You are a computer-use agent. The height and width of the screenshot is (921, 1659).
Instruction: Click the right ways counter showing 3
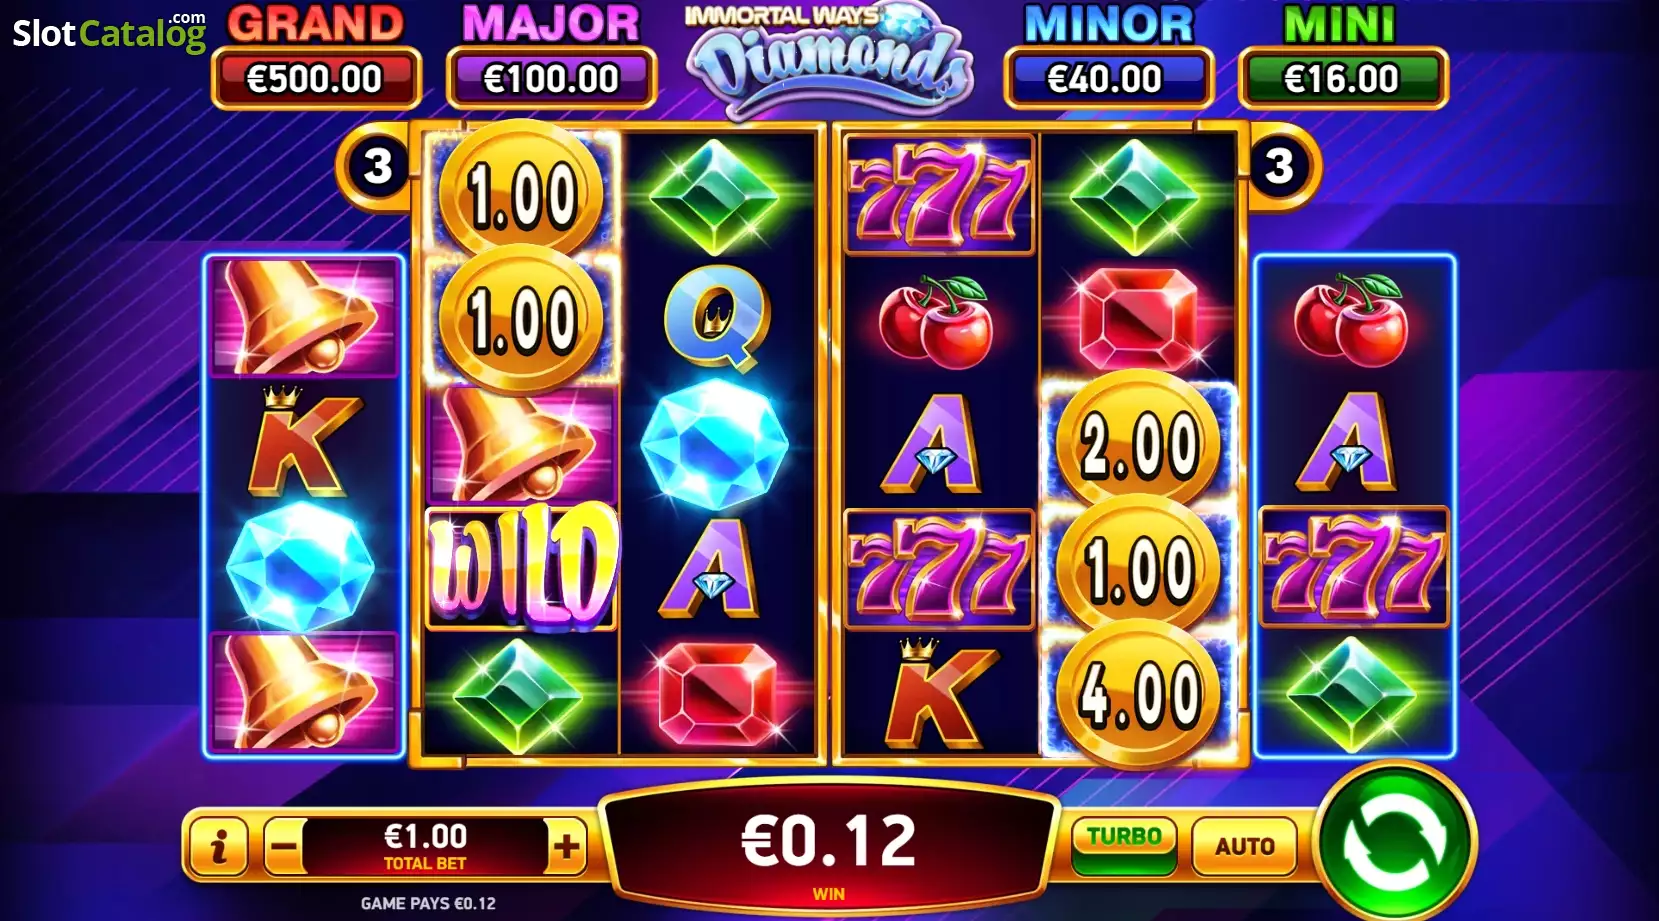click(1279, 166)
